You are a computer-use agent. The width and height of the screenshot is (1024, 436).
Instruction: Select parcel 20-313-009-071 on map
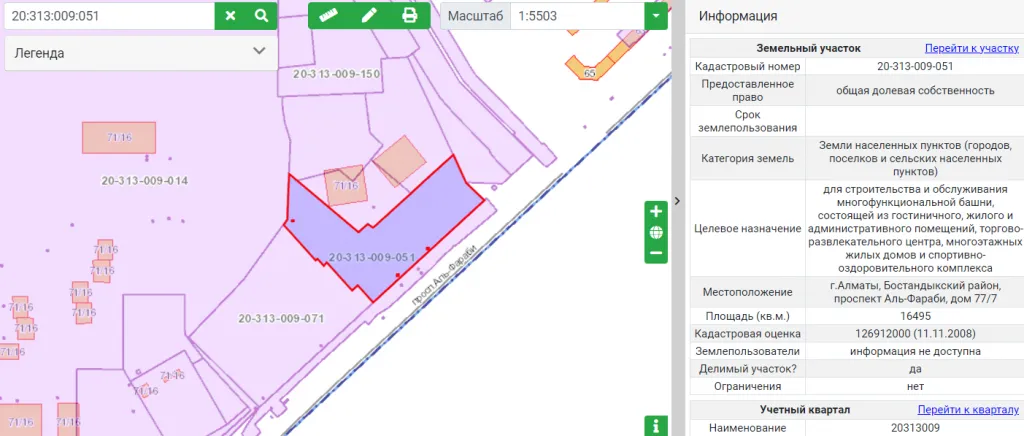(x=281, y=319)
